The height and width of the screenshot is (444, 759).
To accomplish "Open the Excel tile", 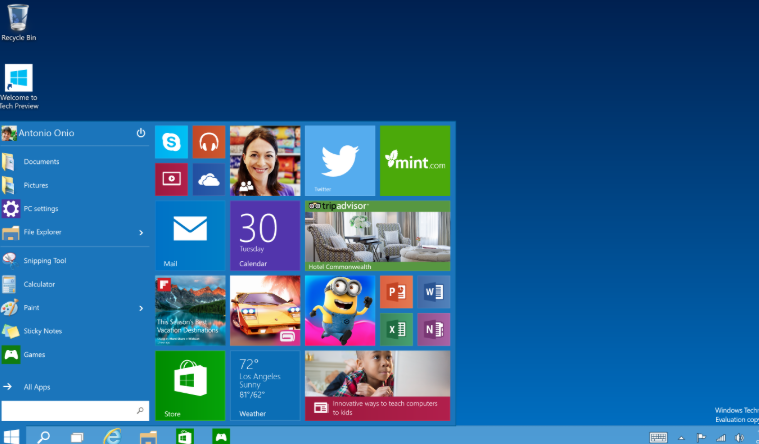I will coord(396,329).
